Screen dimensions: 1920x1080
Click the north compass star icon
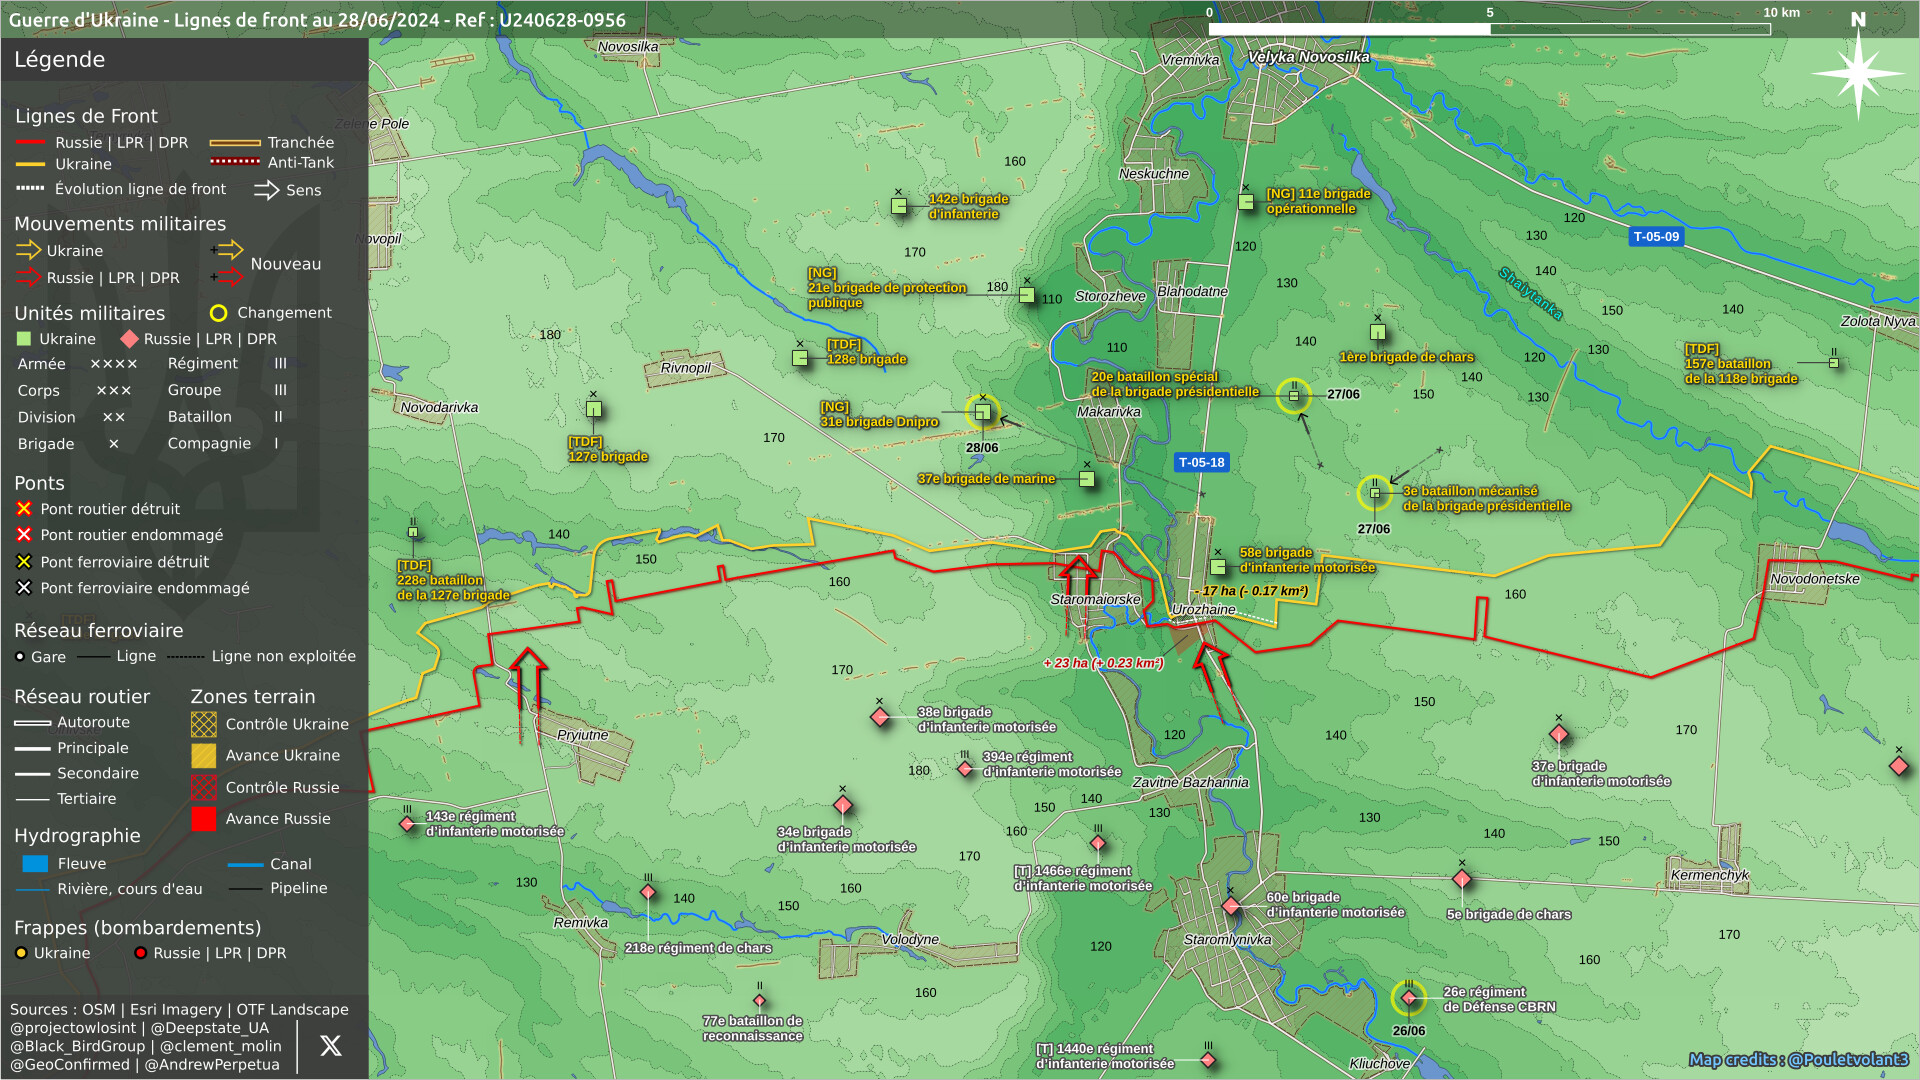[1857, 72]
